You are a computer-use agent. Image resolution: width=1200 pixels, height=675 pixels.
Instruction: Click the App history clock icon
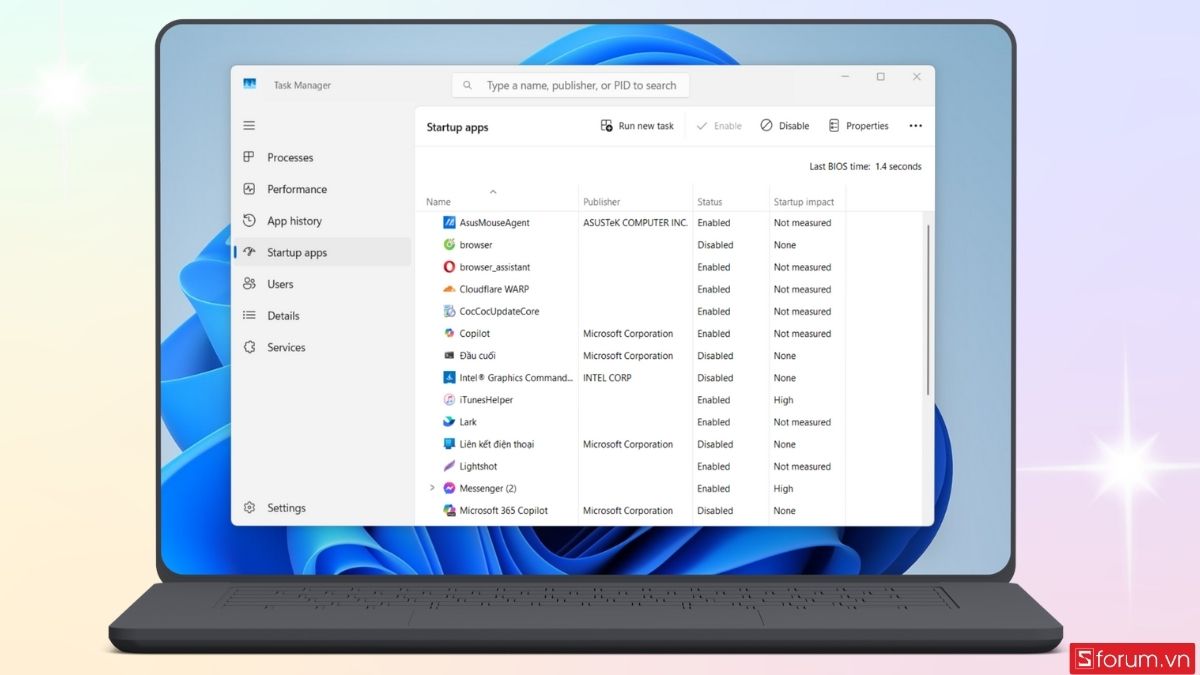pyautogui.click(x=249, y=221)
